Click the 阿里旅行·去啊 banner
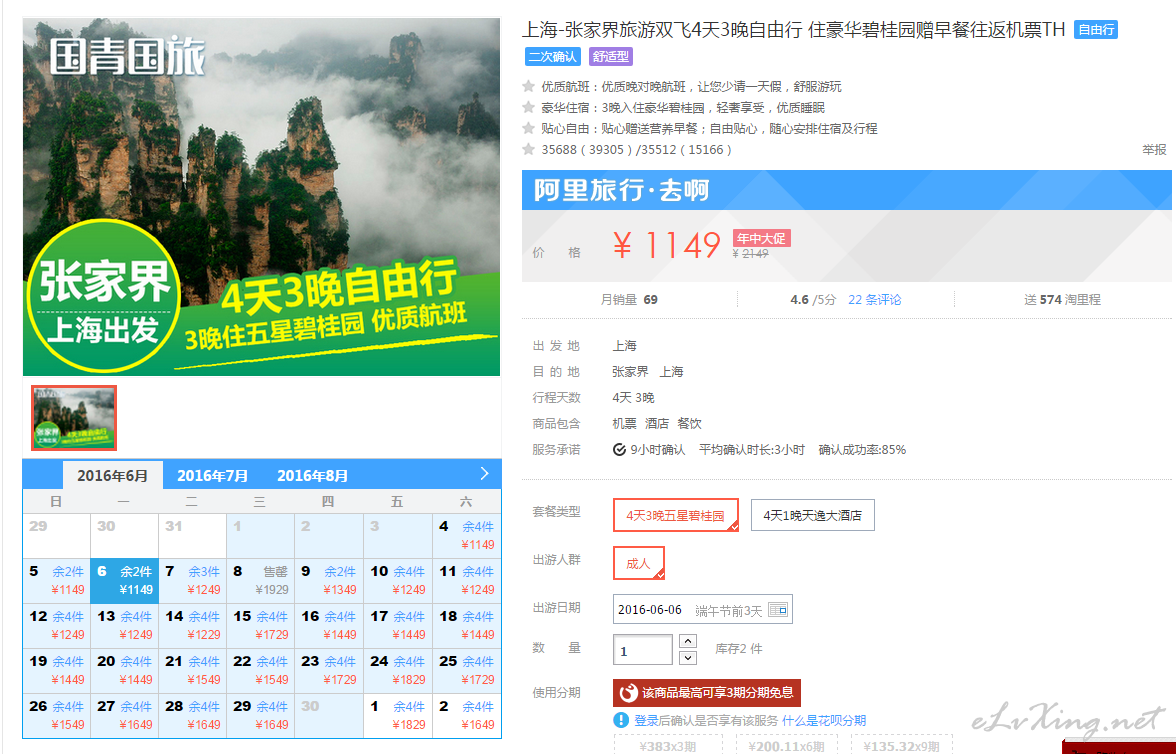1176x754 pixels. (847, 190)
